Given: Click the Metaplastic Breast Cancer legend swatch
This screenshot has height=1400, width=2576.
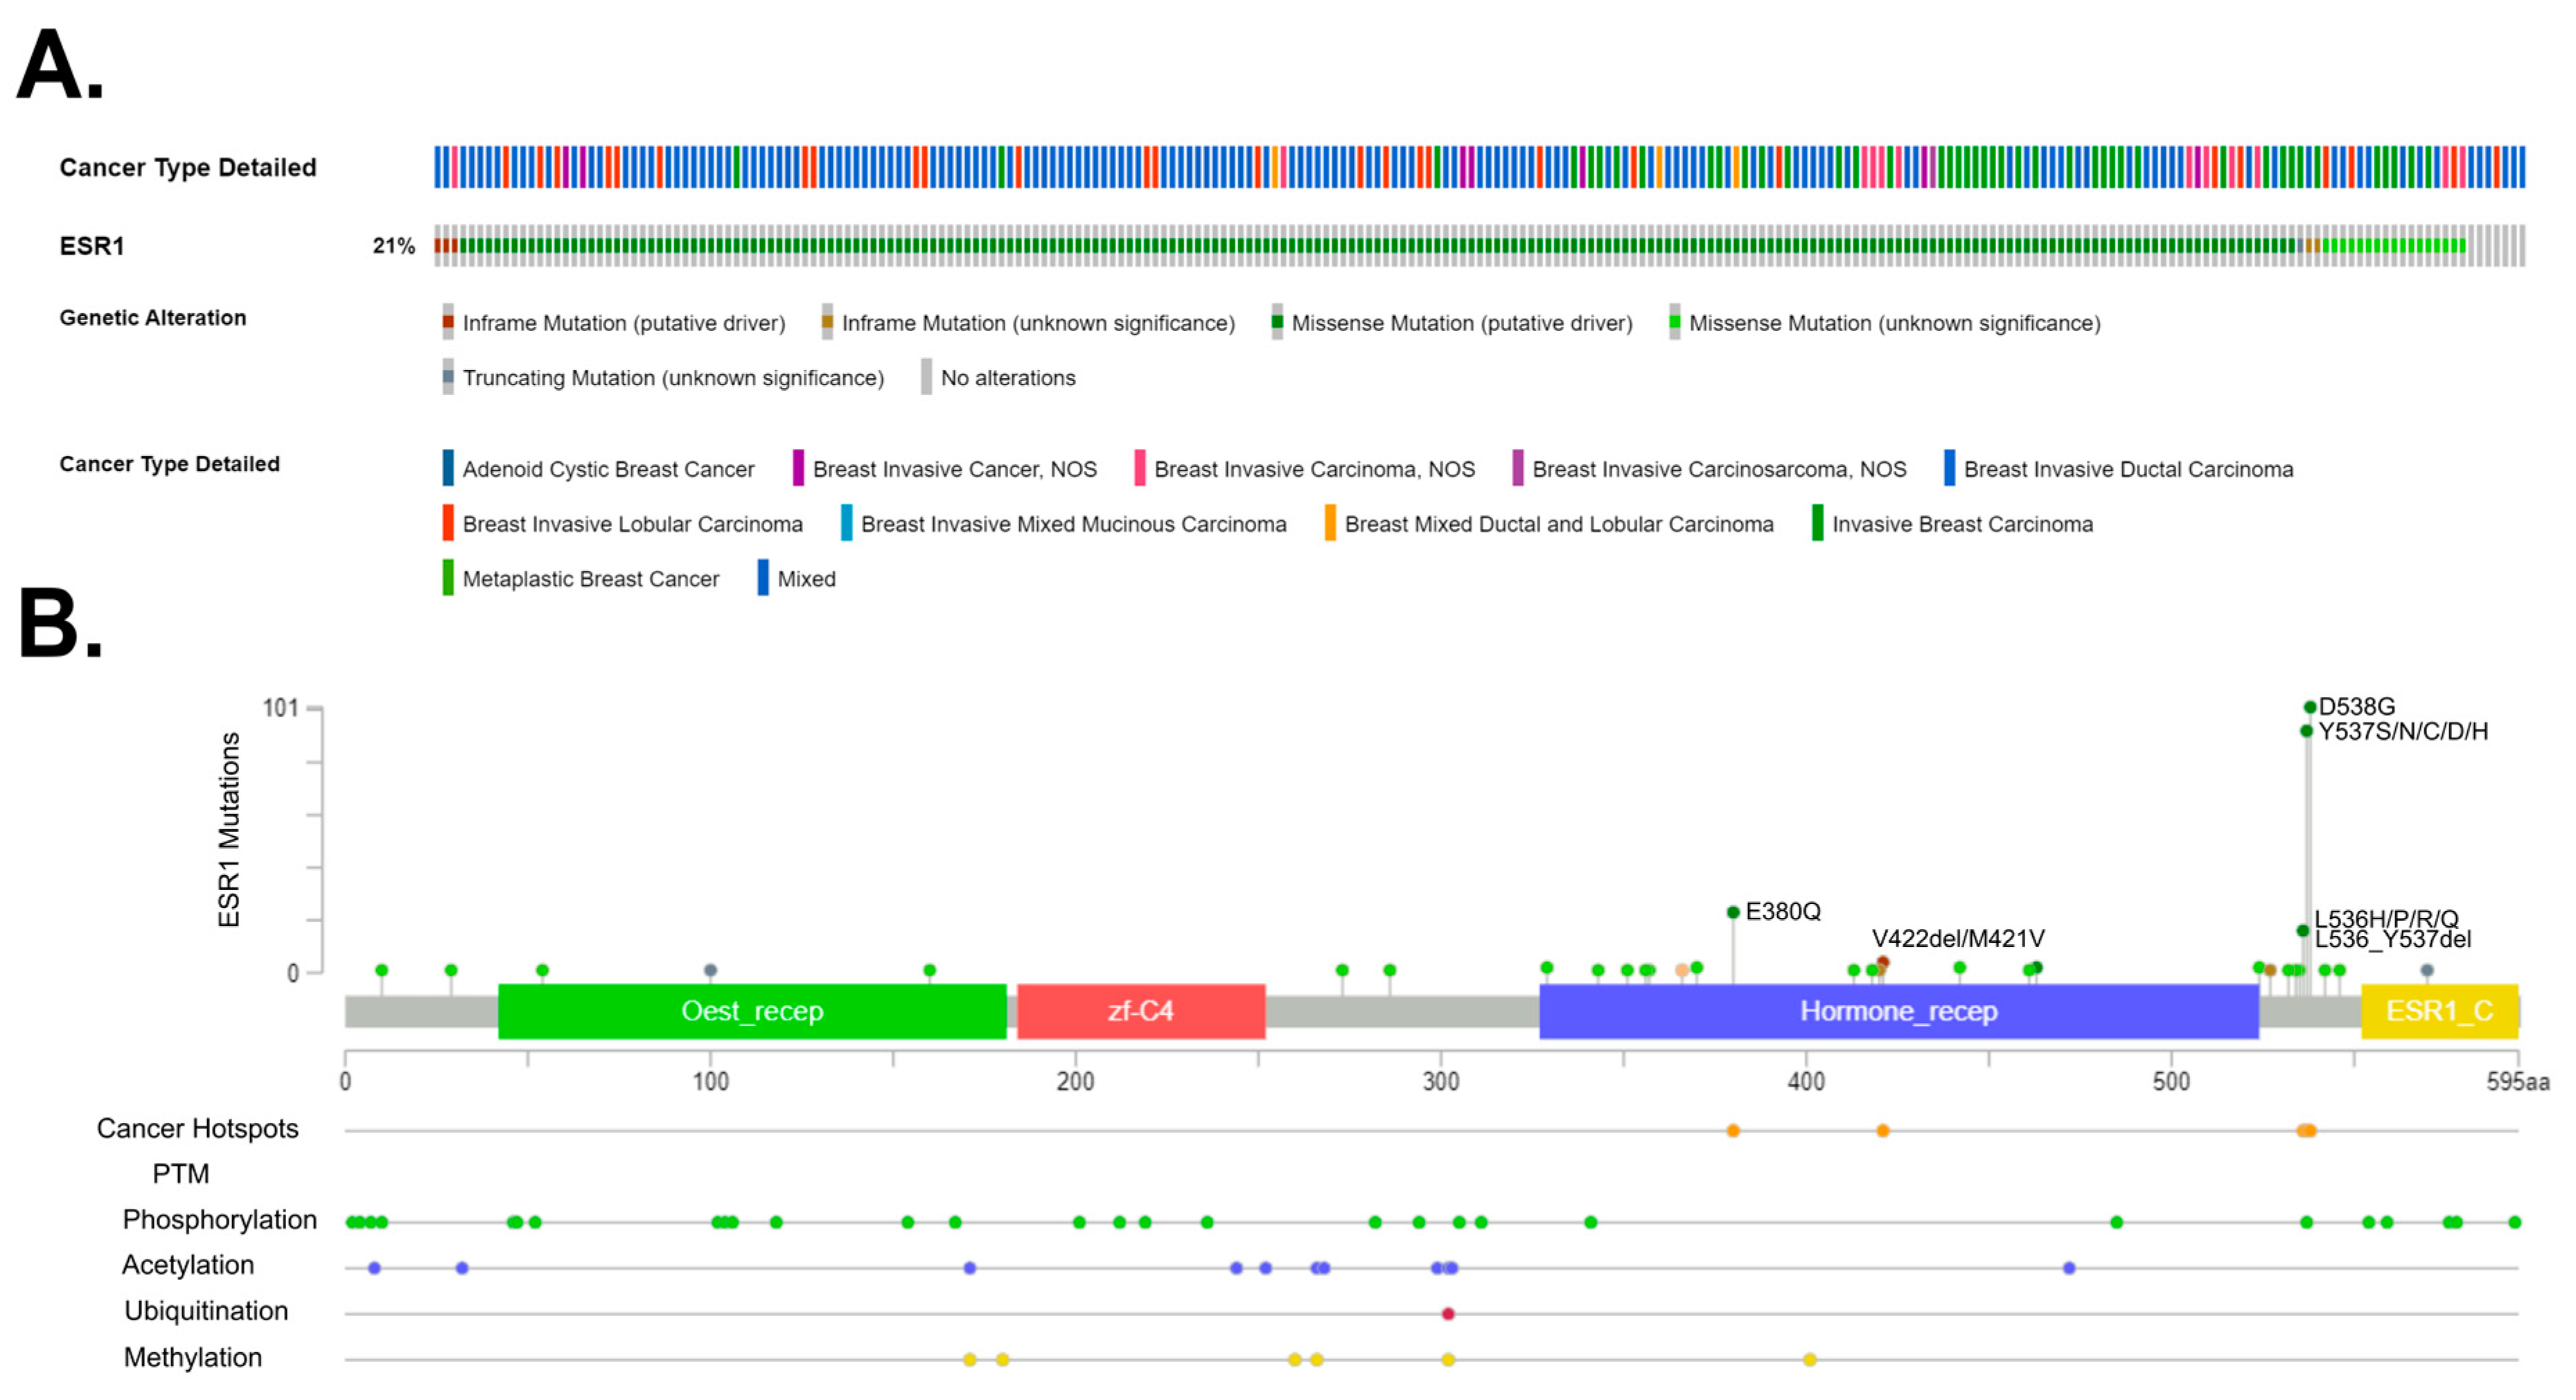Looking at the screenshot, I should pyautogui.click(x=448, y=578).
